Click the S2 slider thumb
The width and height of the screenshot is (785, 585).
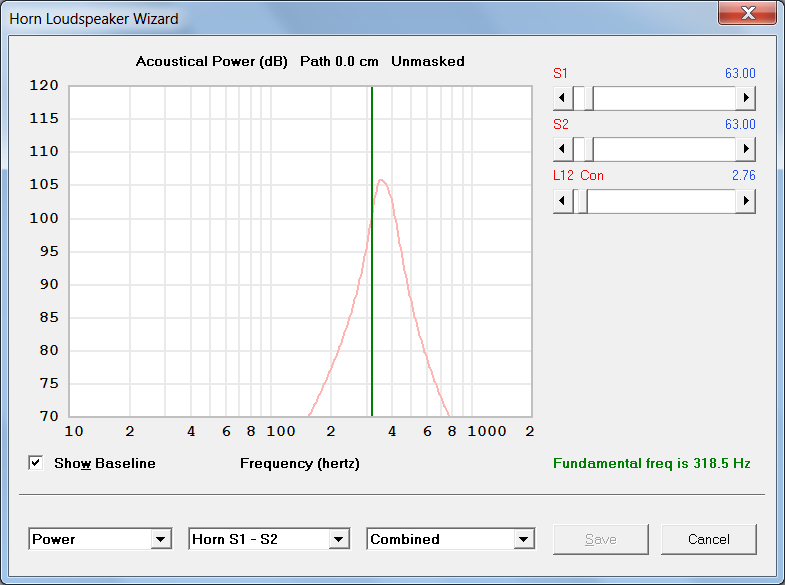coord(589,149)
